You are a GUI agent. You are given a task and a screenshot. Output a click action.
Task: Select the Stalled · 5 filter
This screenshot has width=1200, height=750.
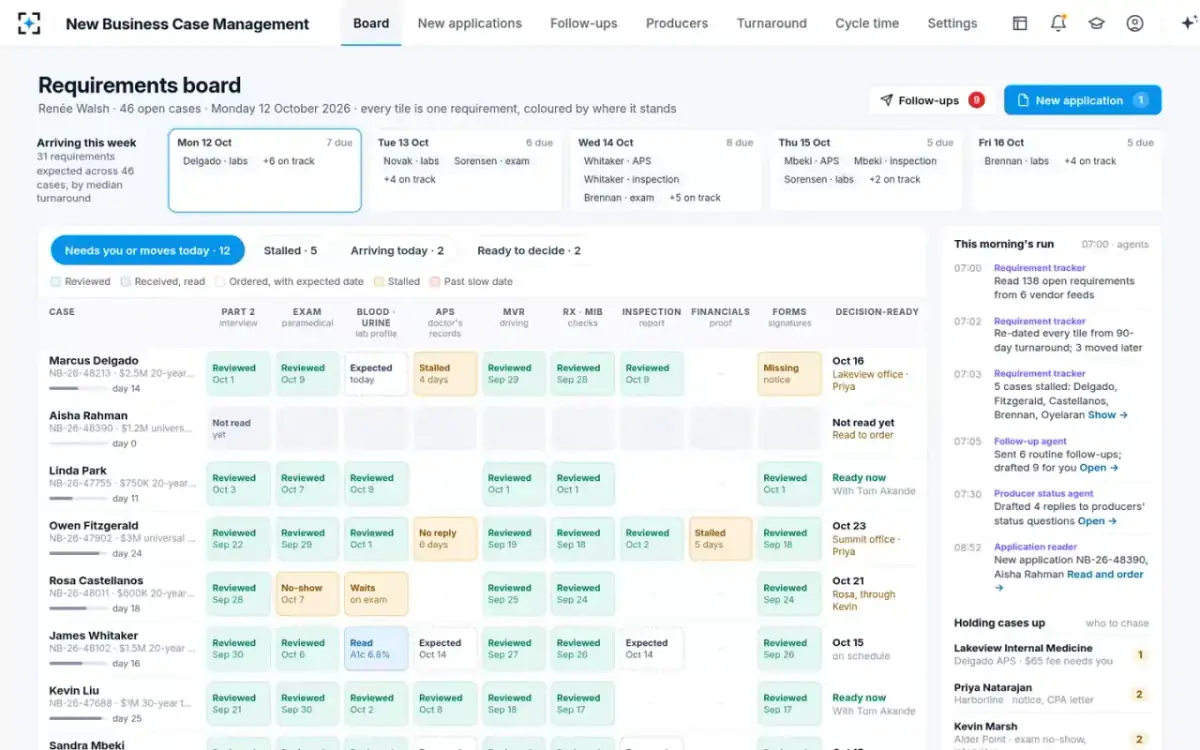click(x=290, y=251)
